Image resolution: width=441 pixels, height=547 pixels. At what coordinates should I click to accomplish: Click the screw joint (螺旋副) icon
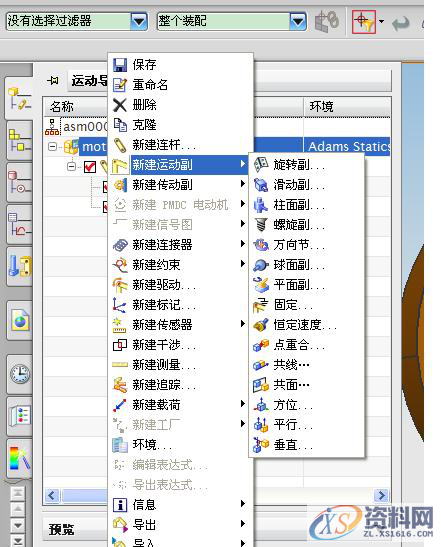[261, 225]
